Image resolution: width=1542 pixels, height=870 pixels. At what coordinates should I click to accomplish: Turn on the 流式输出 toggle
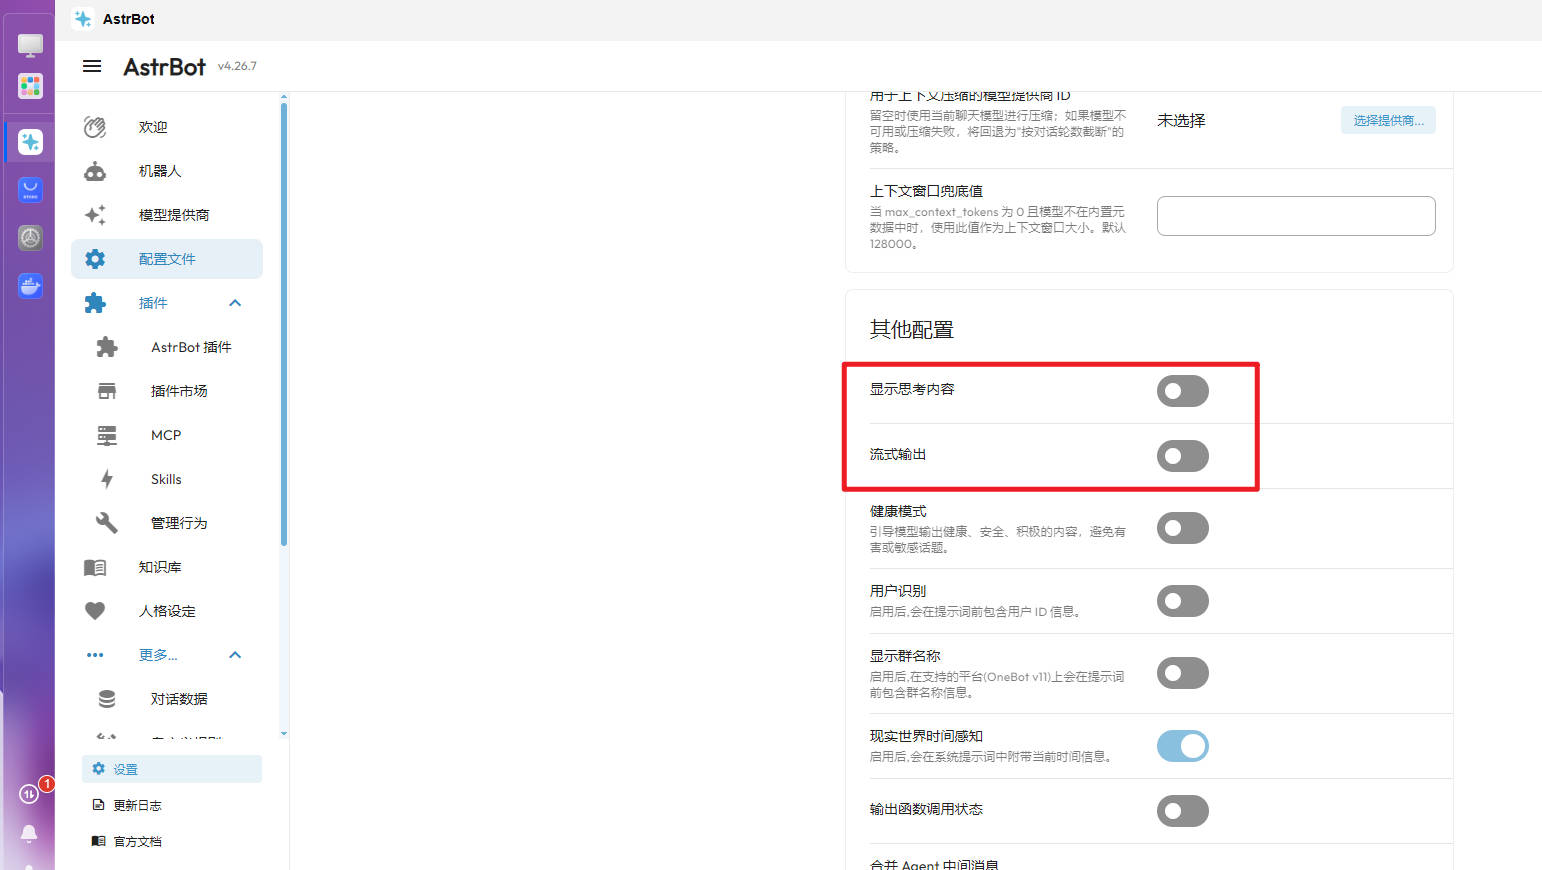1183,456
